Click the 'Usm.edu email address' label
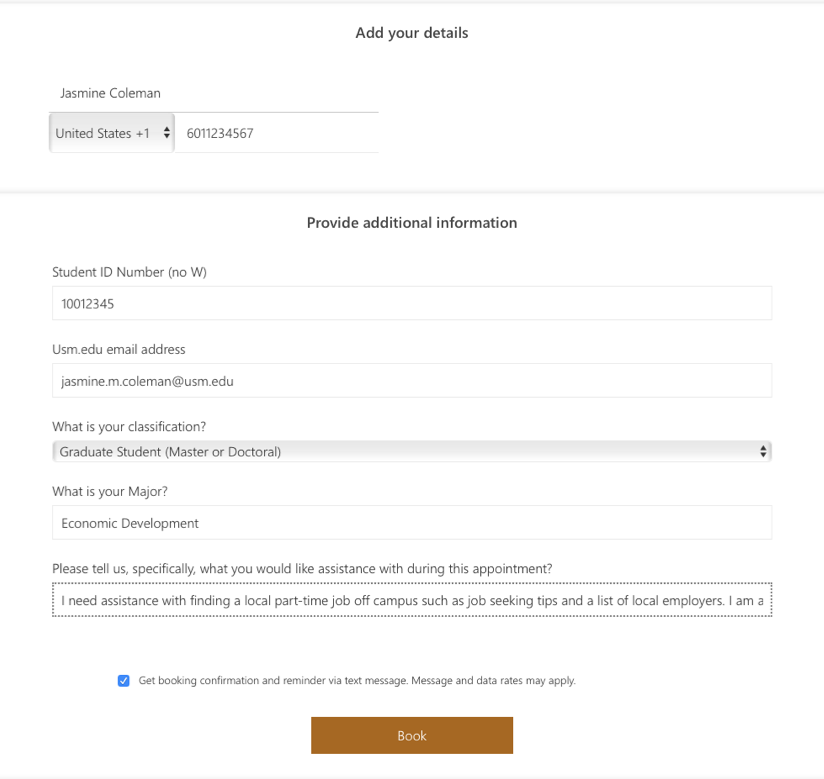824x779 pixels. point(119,350)
